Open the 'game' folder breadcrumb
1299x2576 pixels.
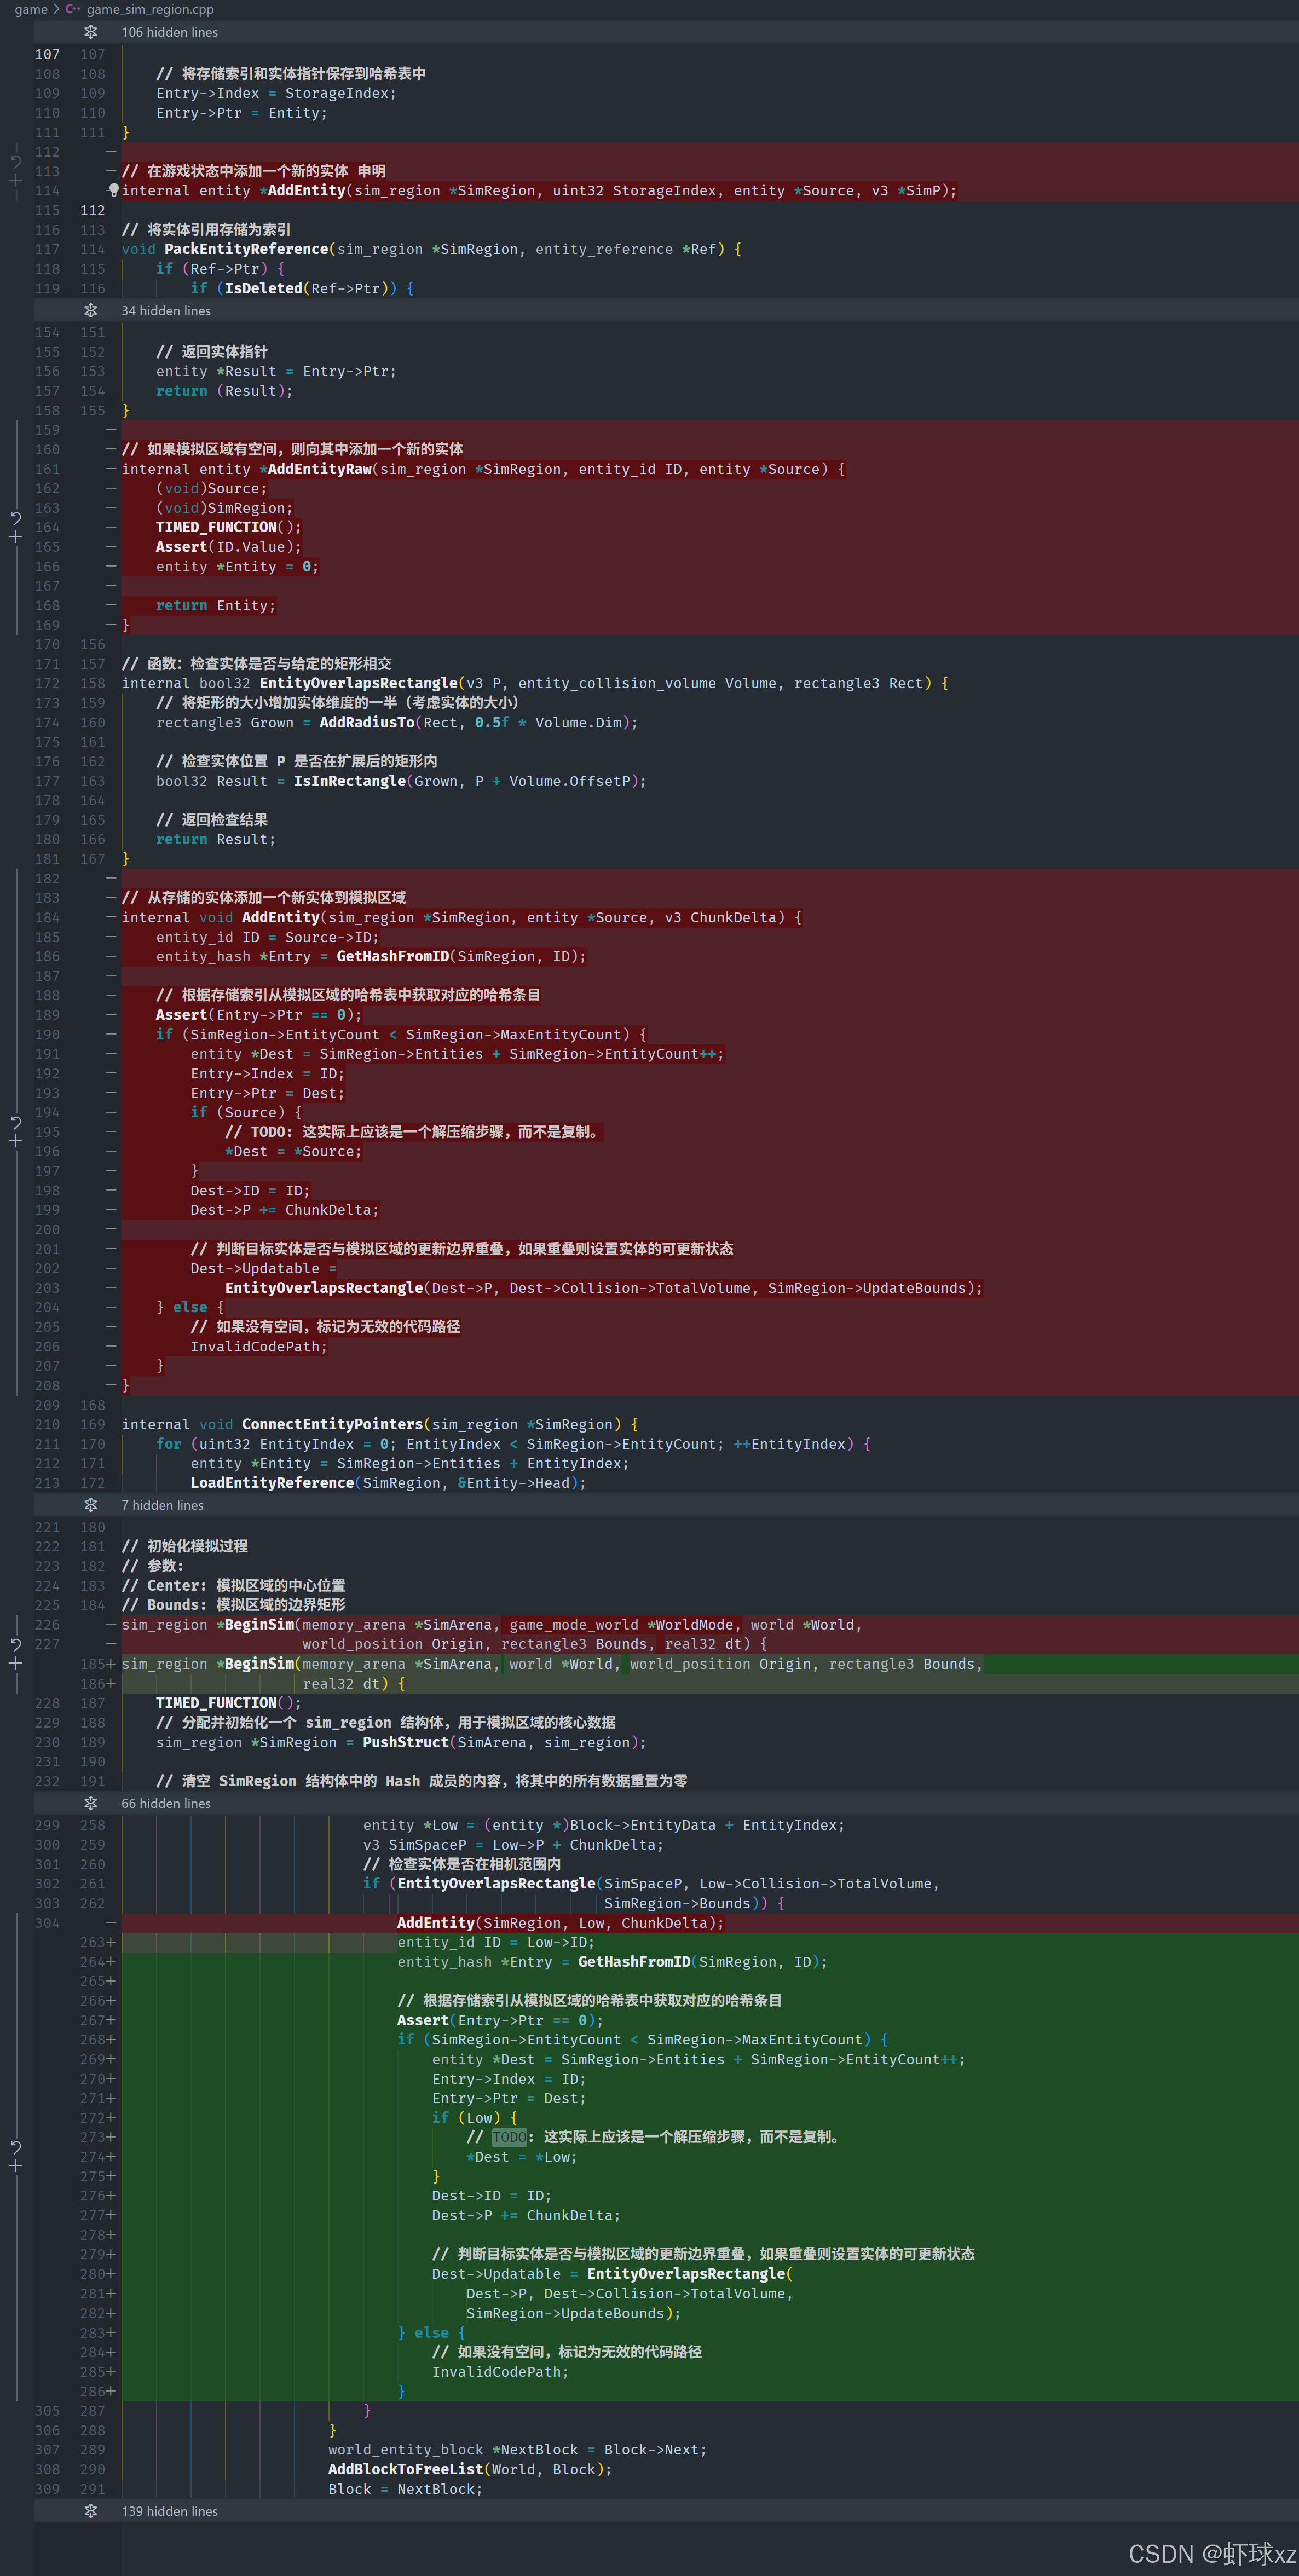(31, 9)
